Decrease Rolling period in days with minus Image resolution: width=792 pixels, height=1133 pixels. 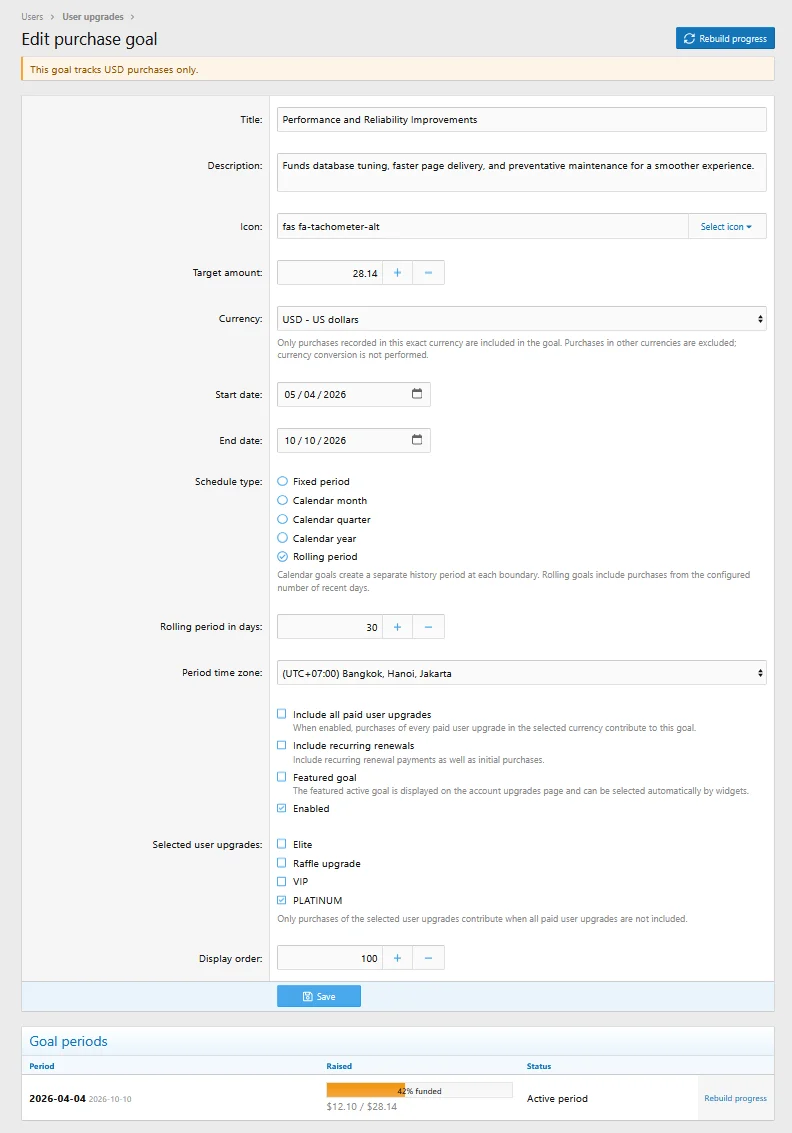point(428,627)
